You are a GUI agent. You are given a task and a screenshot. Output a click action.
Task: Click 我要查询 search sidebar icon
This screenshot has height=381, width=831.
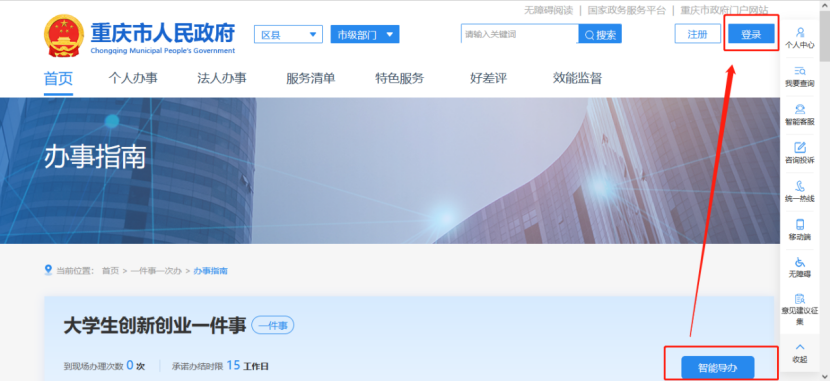click(x=800, y=70)
